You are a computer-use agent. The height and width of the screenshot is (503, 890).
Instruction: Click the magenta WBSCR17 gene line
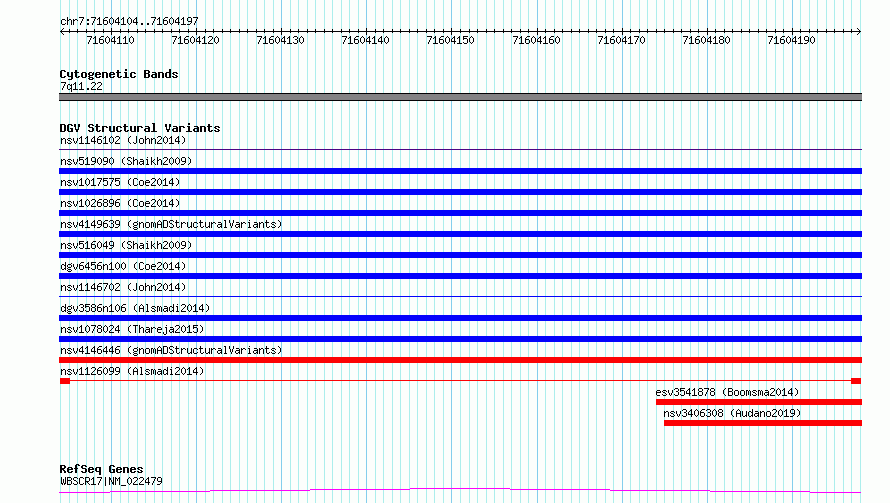point(460,491)
